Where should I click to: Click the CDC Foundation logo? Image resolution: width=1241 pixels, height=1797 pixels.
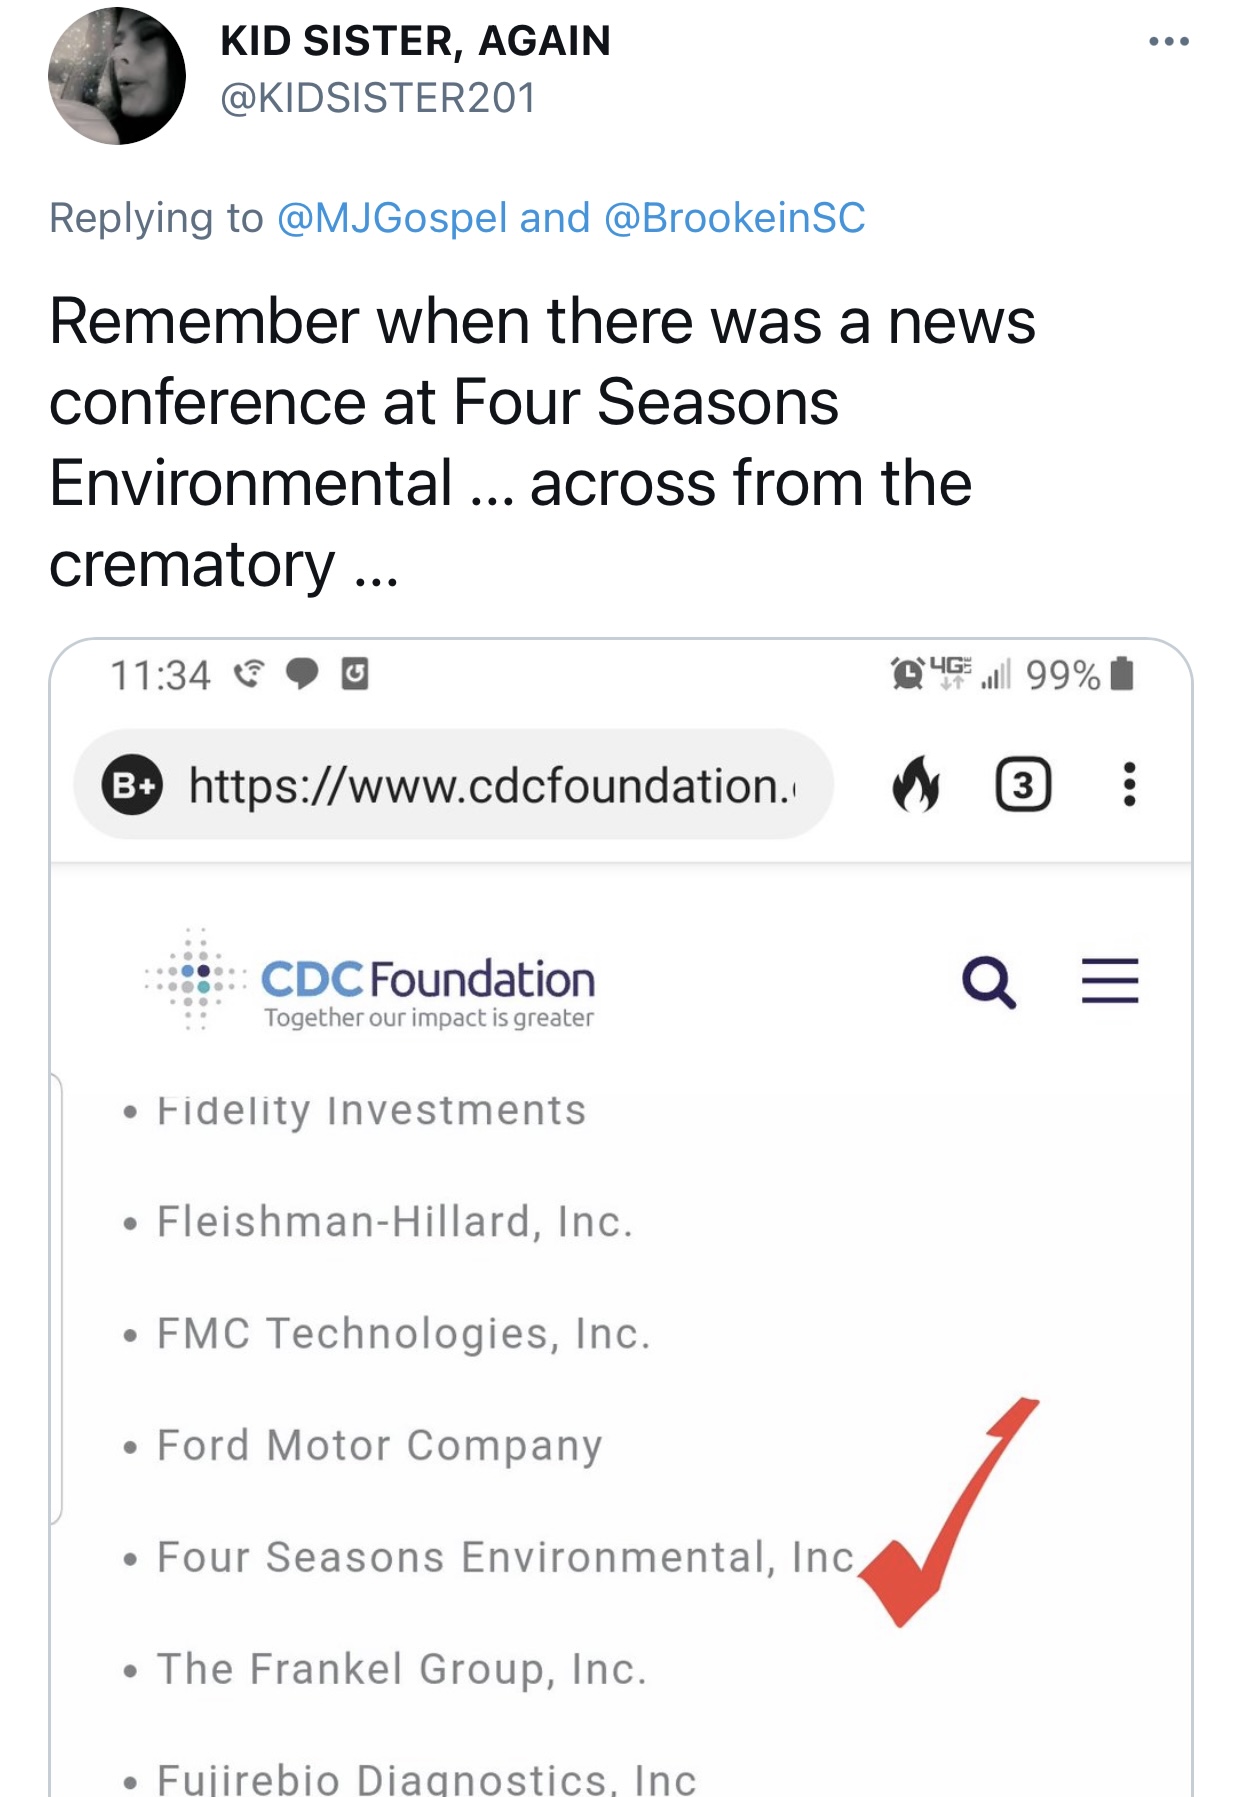click(x=370, y=981)
